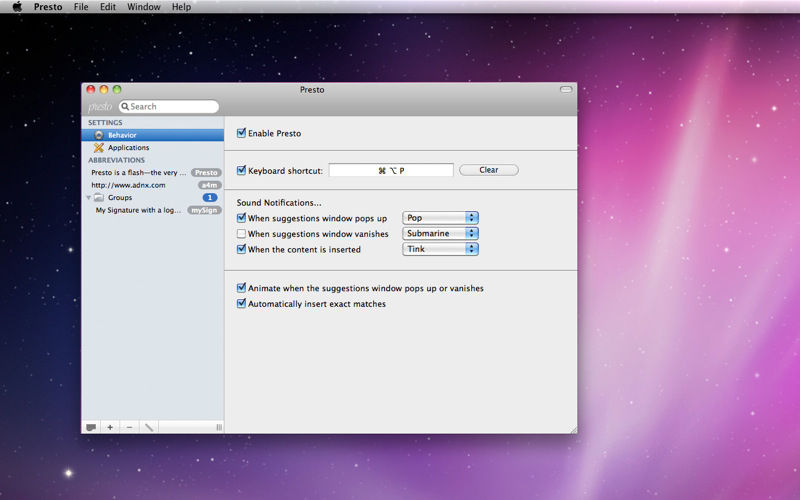Zoom Presto window with green button
Screen dimensions: 800x500
click(x=117, y=89)
